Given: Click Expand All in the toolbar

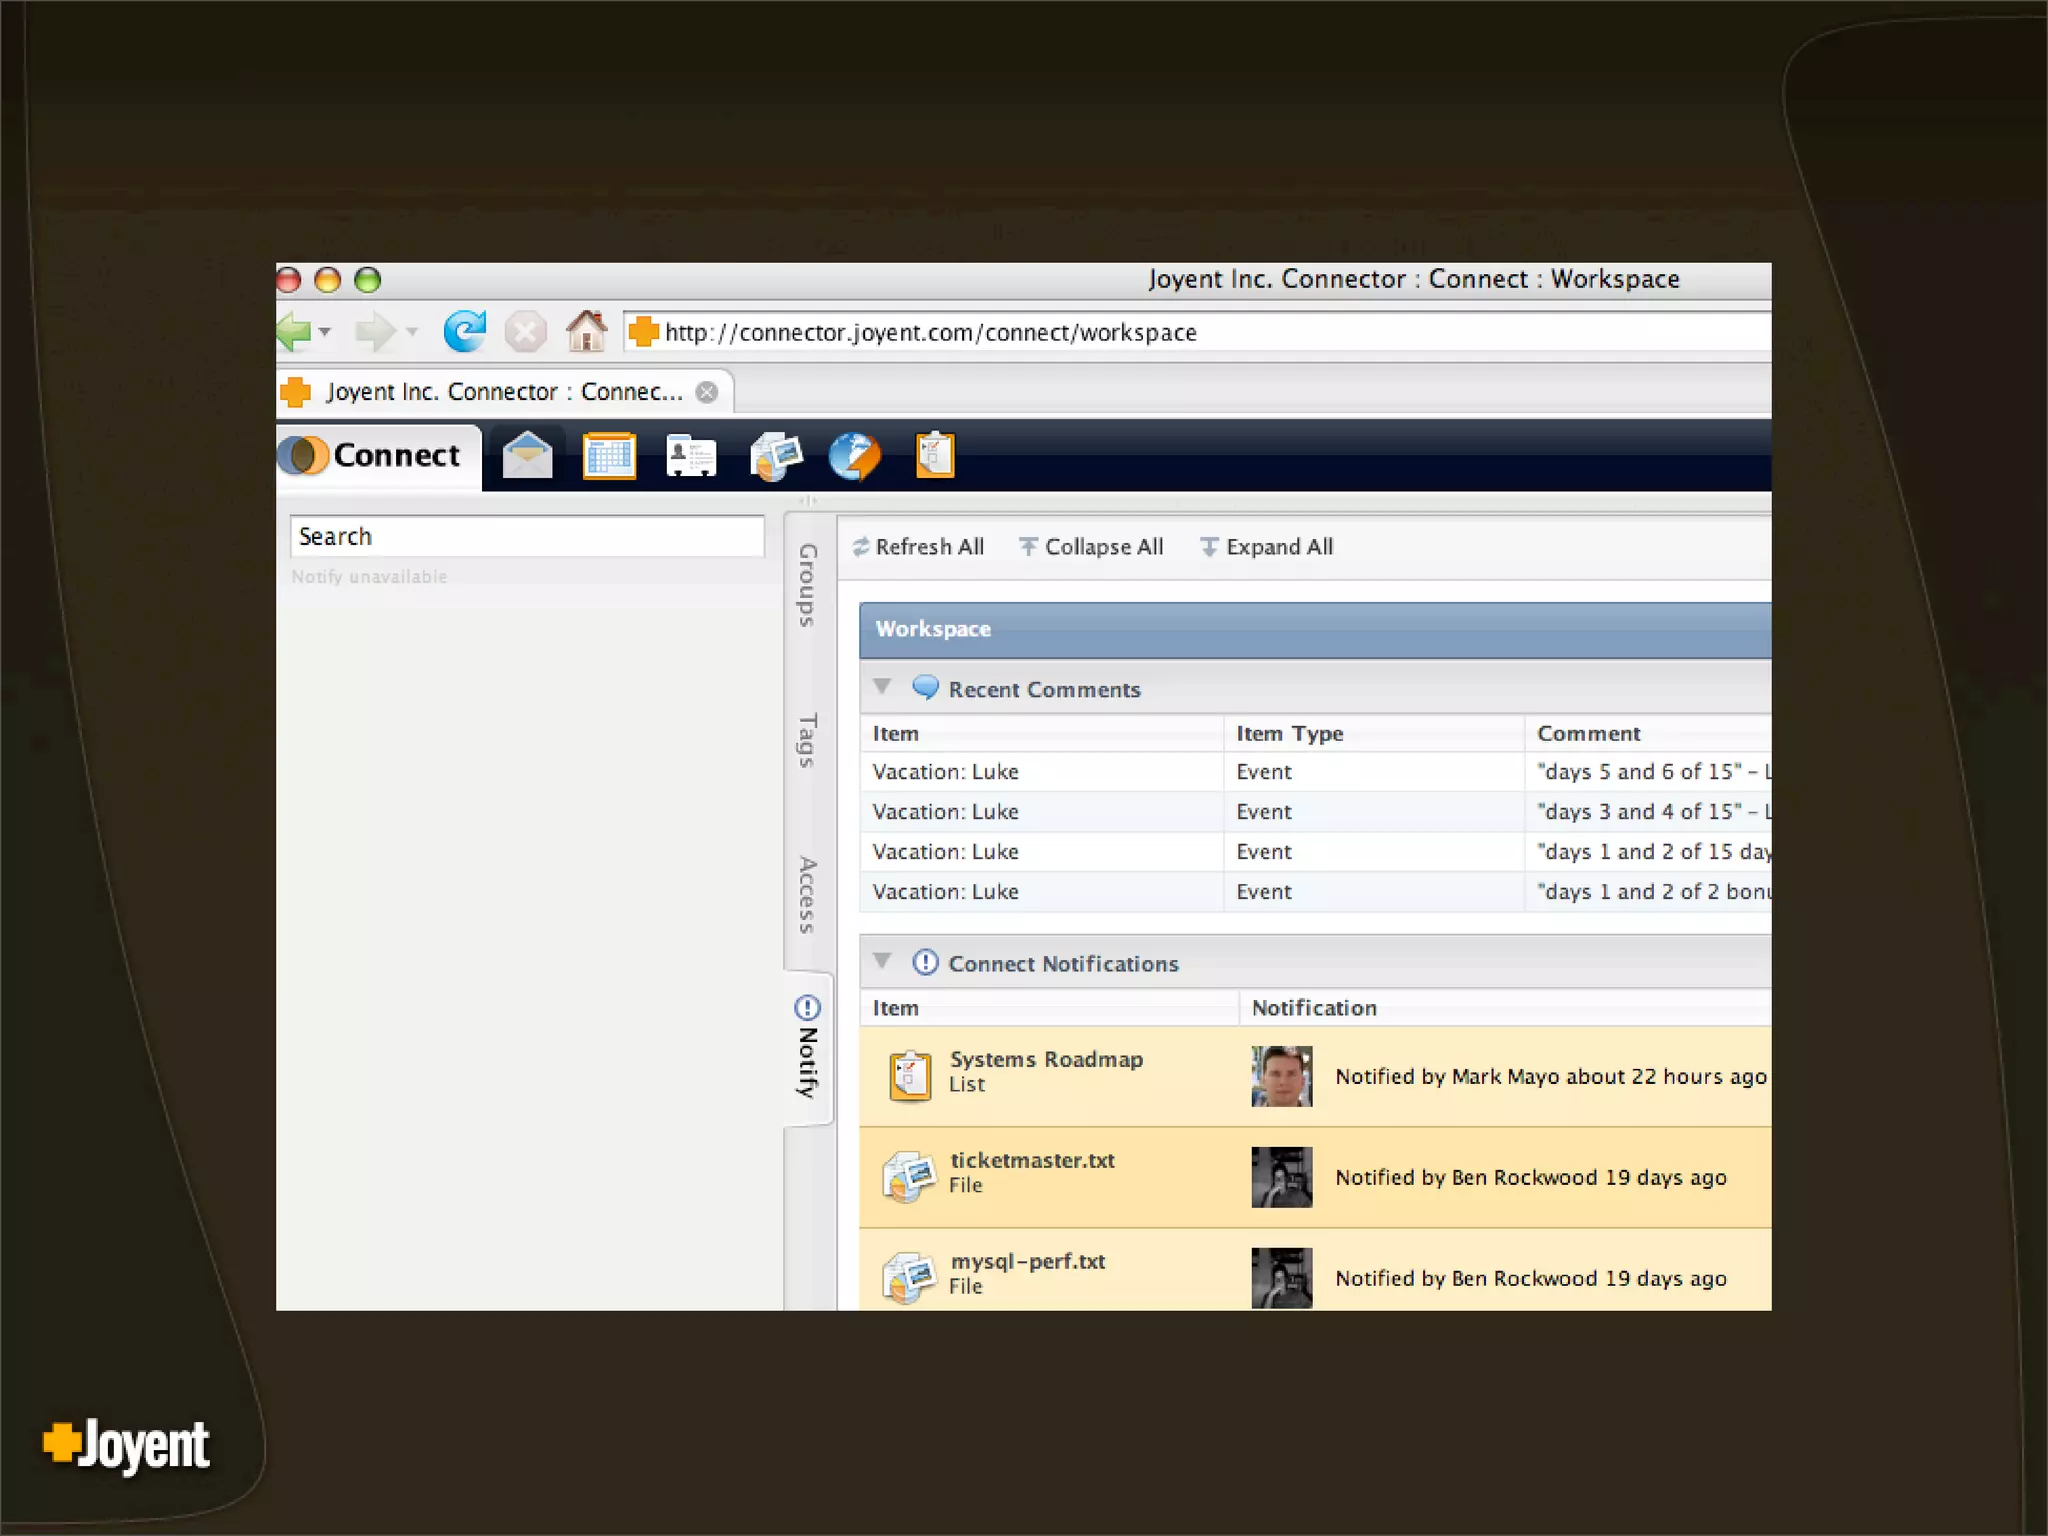Looking at the screenshot, I should coord(1266,547).
